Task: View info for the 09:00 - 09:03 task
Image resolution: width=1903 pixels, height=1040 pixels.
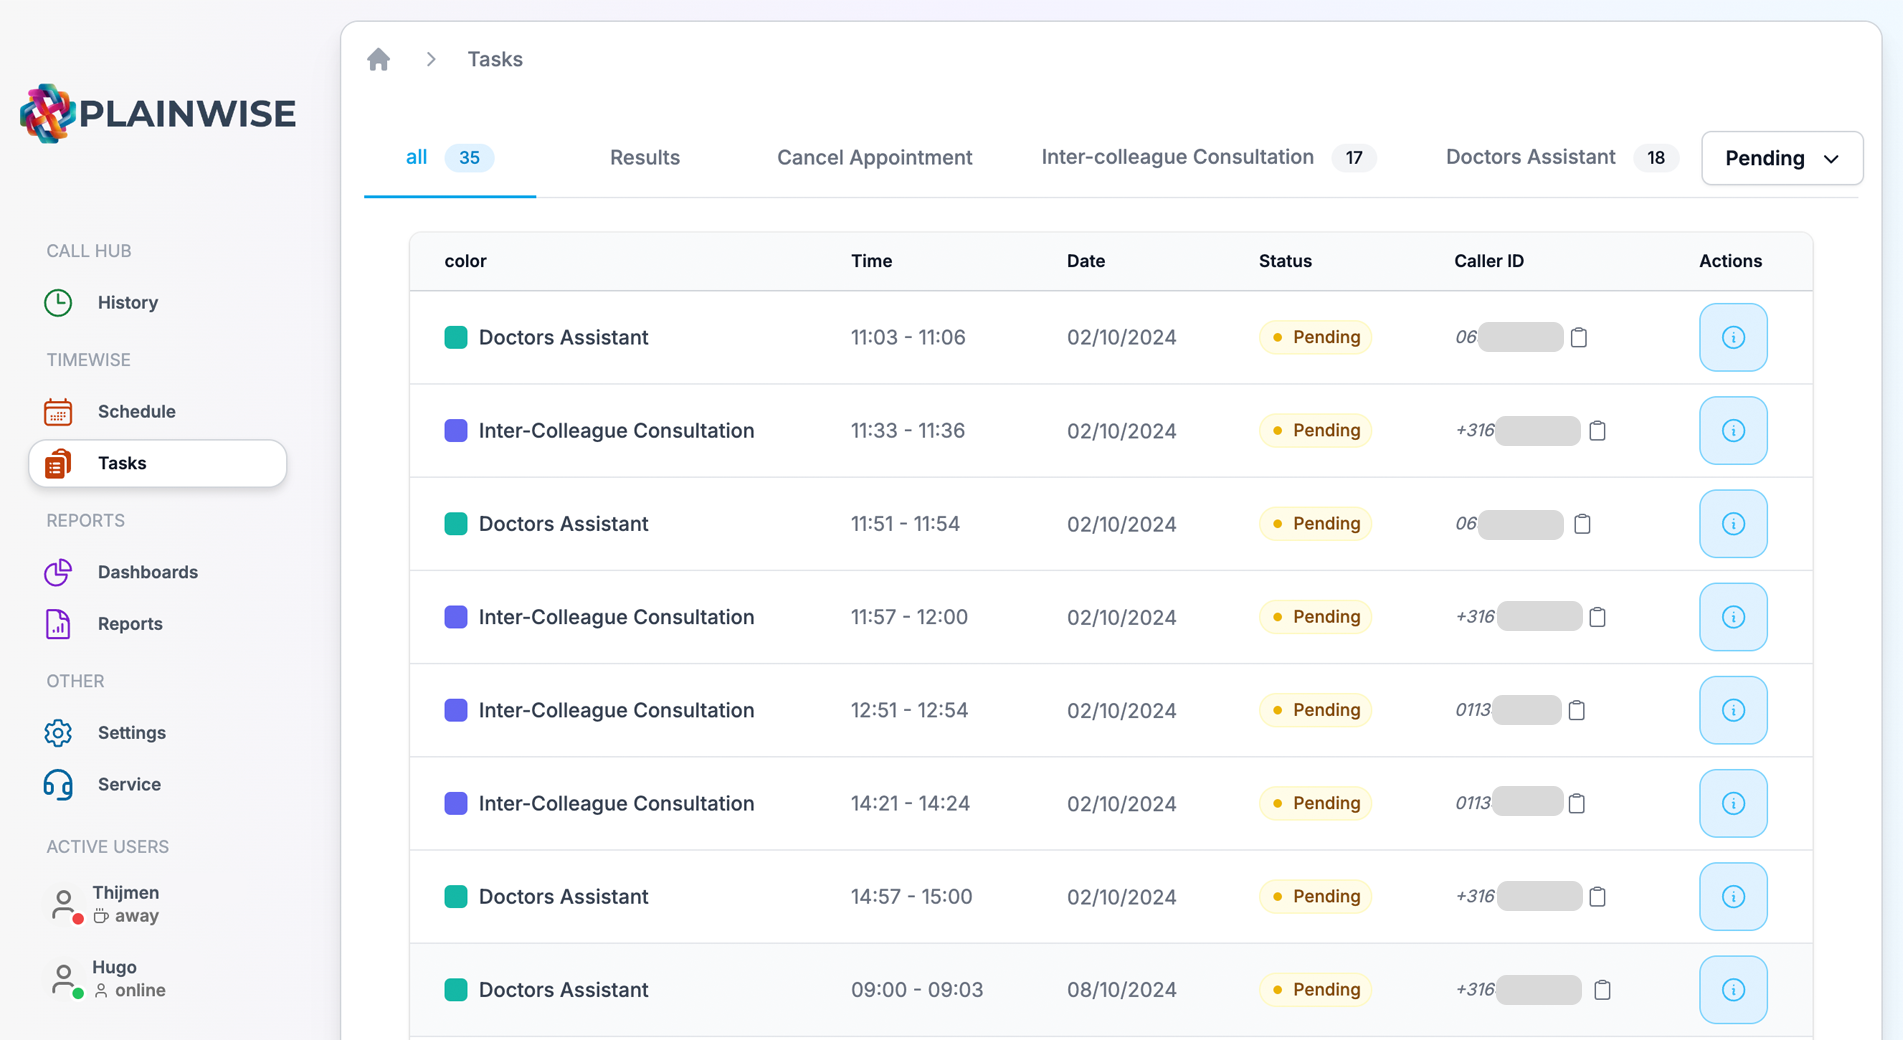Action: (1733, 990)
